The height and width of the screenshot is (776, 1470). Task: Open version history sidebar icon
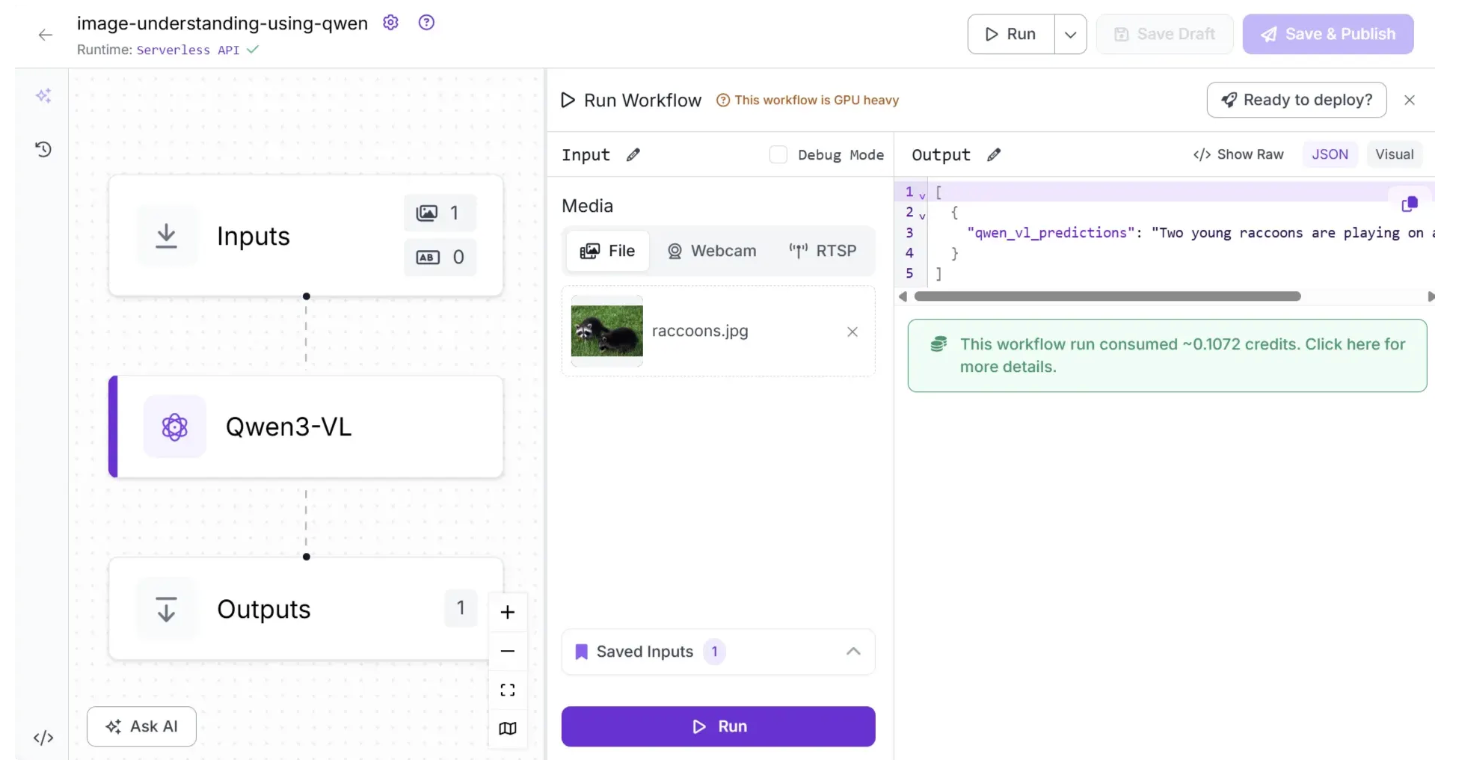pyautogui.click(x=43, y=149)
